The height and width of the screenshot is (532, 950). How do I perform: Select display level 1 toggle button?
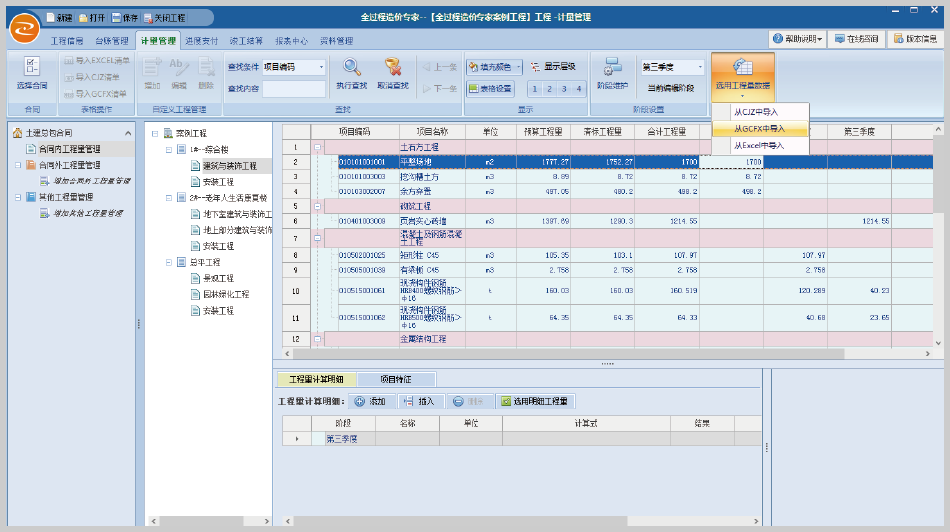pyautogui.click(x=534, y=89)
